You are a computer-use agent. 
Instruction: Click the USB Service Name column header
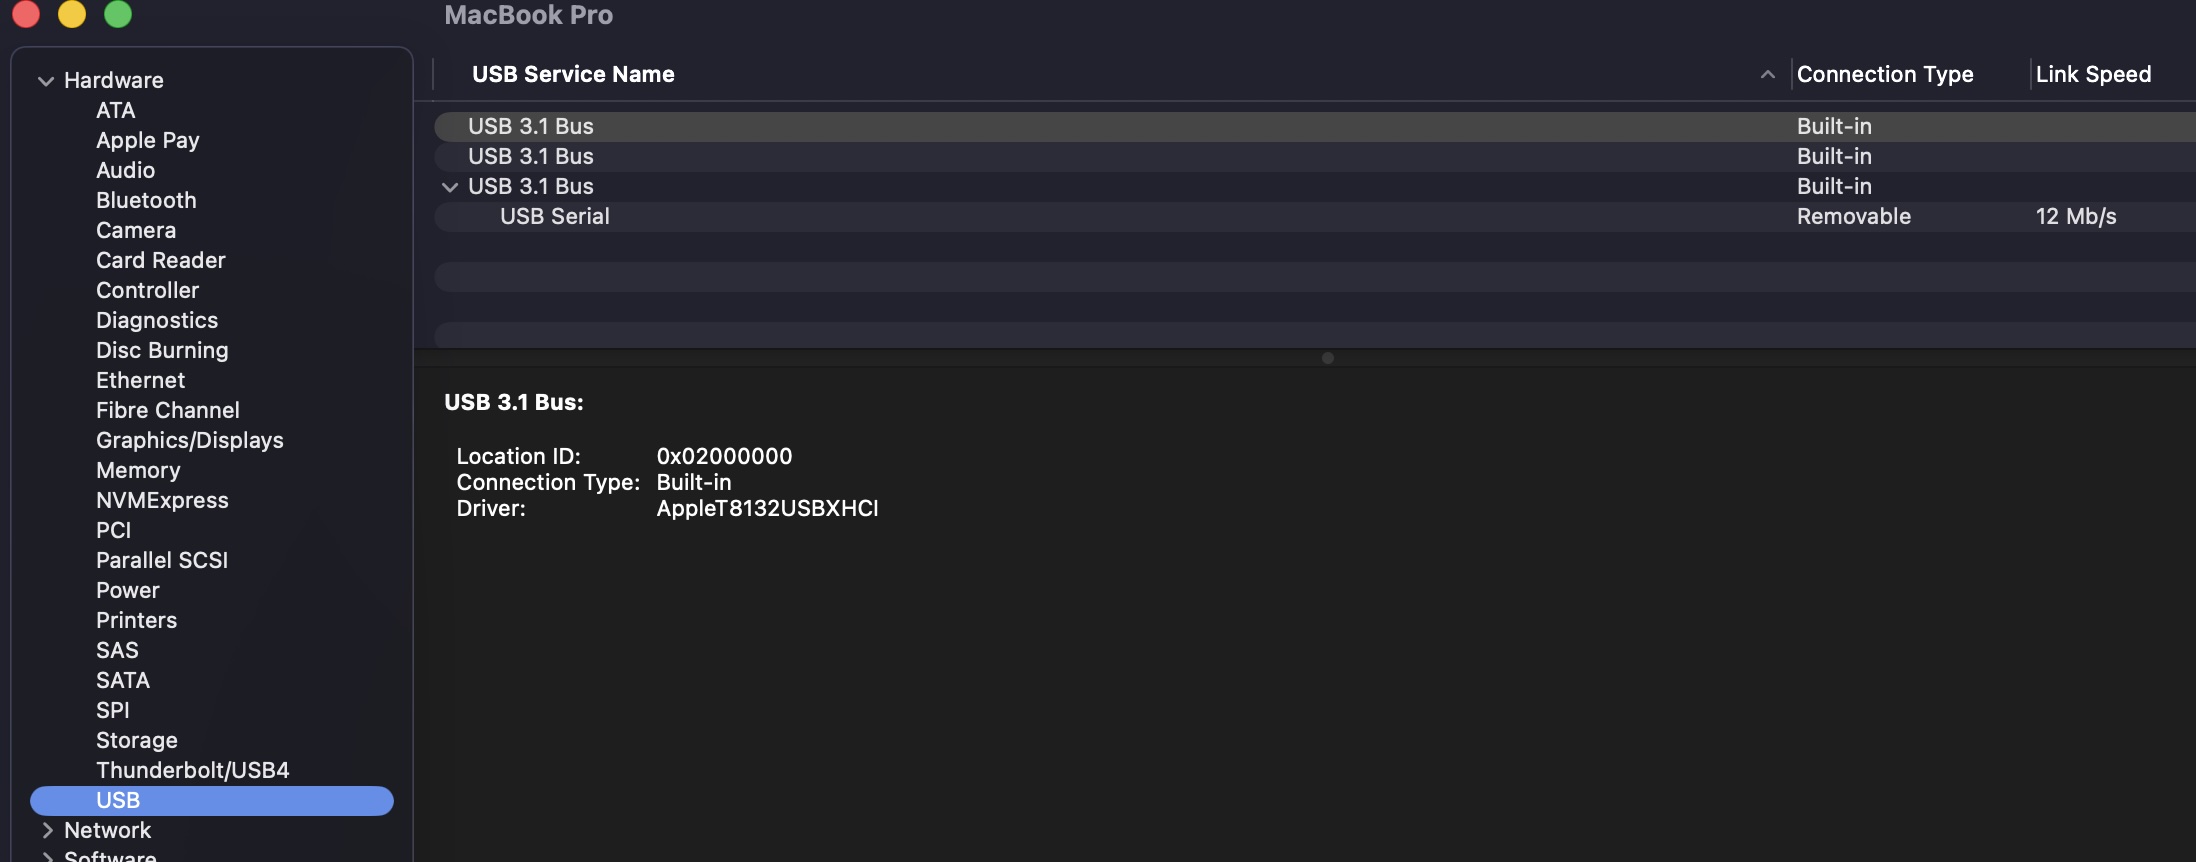(x=573, y=75)
